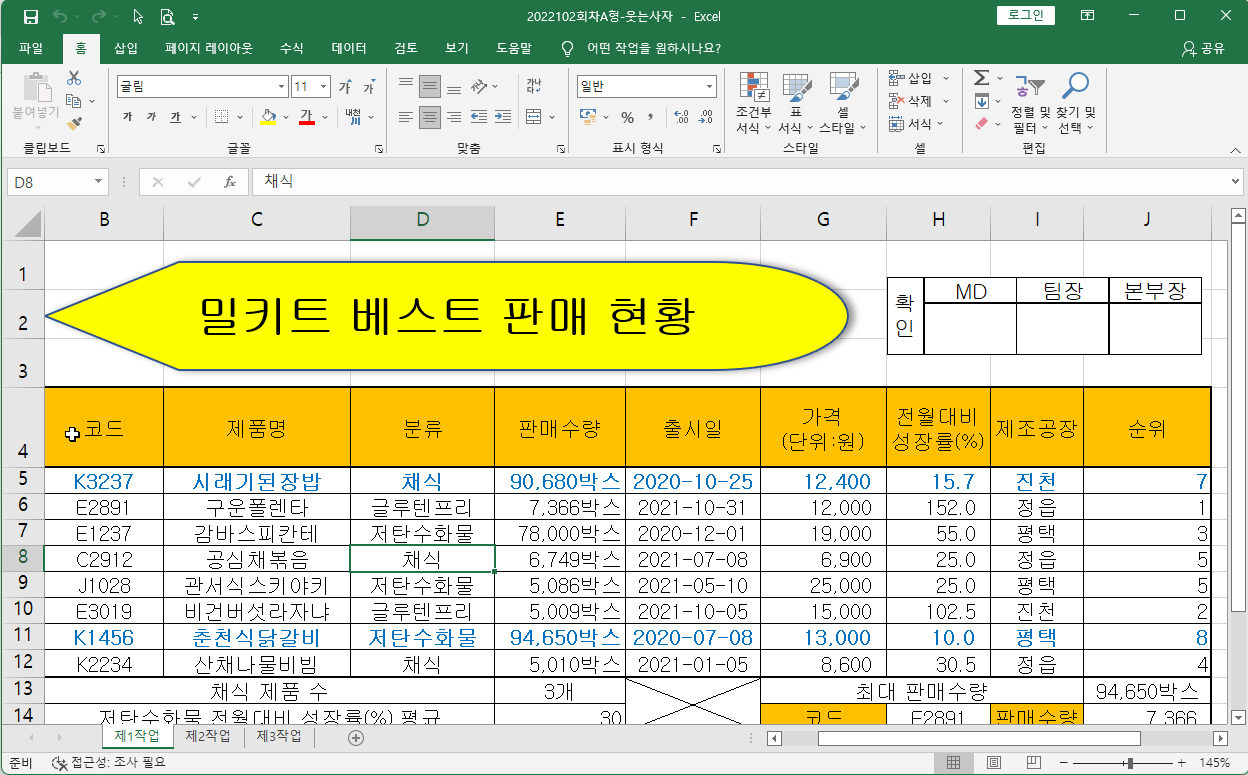This screenshot has width=1248, height=775.
Task: Select the text orientation icon
Action: 480,87
